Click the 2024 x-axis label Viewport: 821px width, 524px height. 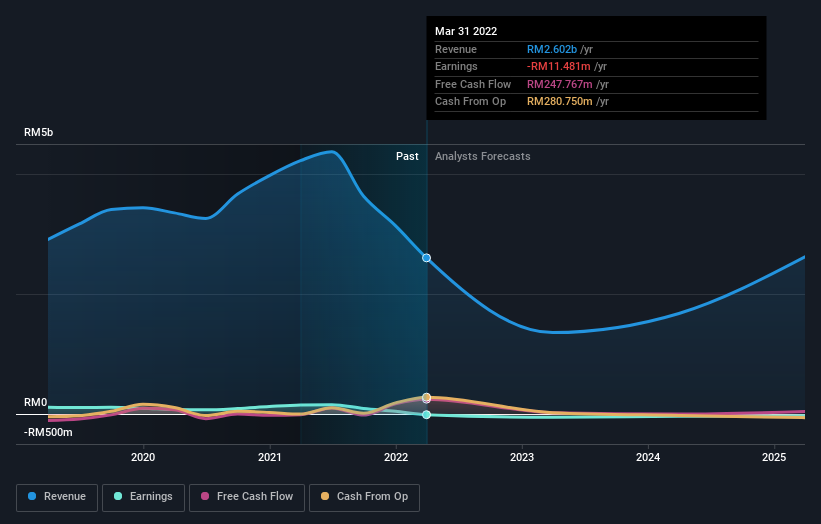coord(648,458)
